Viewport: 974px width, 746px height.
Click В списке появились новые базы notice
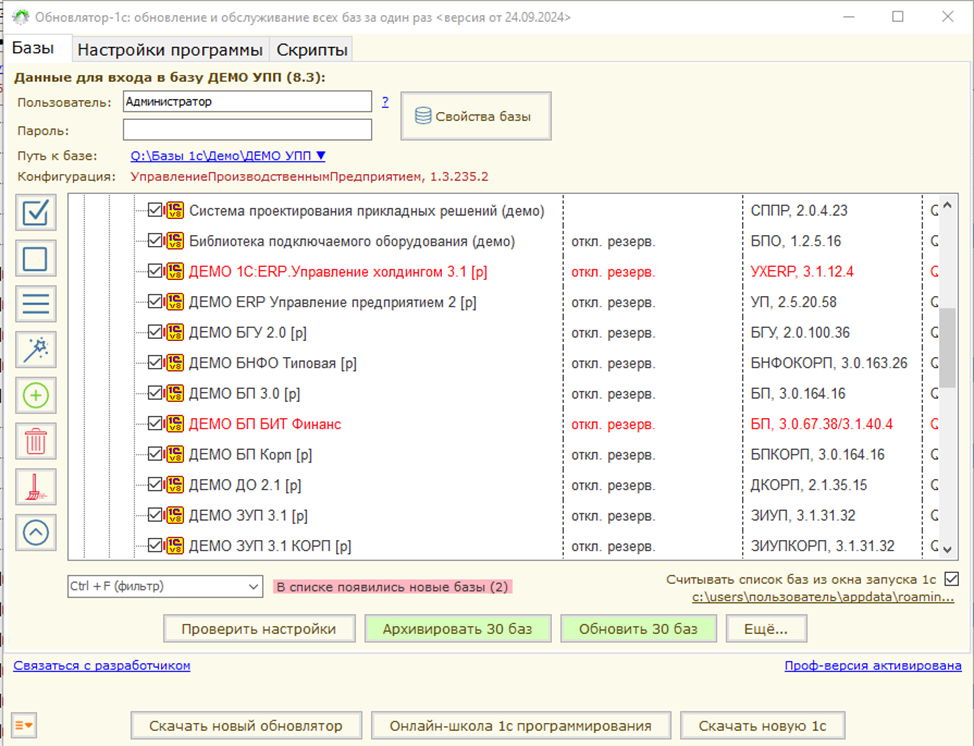(393, 587)
